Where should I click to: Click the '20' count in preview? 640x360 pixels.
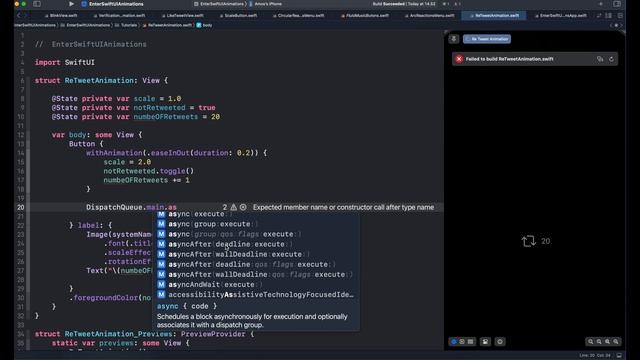pos(545,241)
